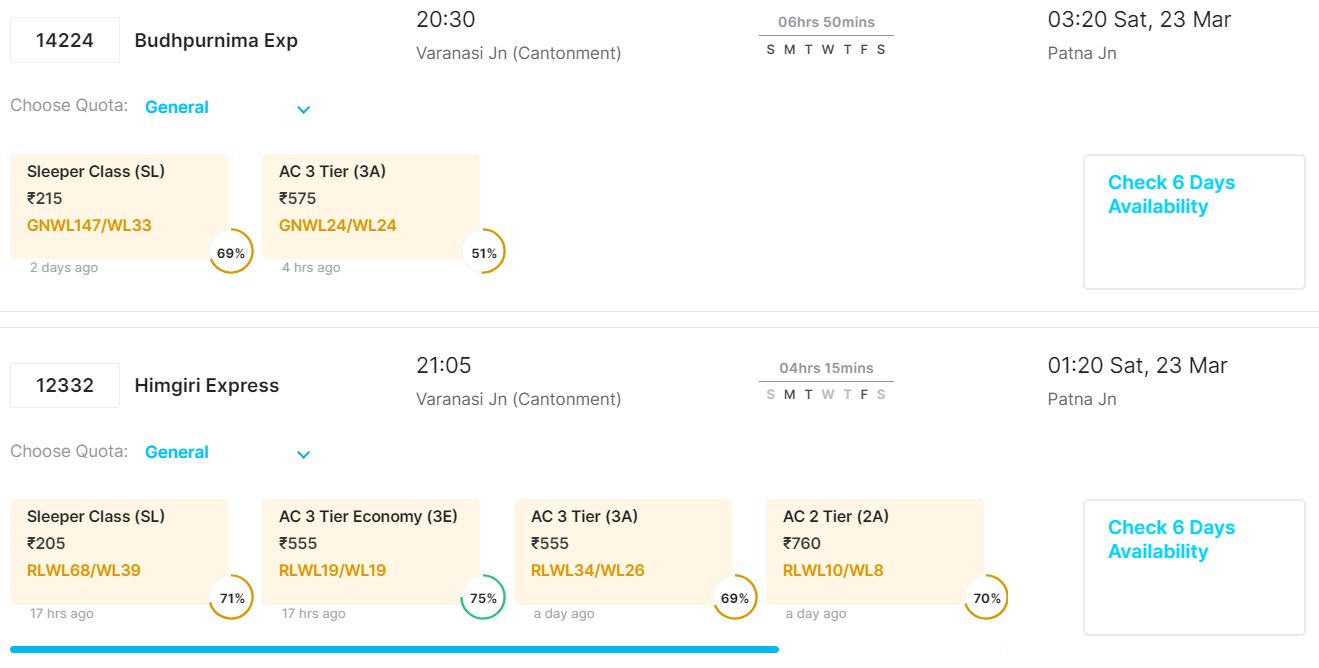1319x668 pixels.
Task: Expand the quota chevron for Budhpurnima Exp
Action: coord(304,109)
